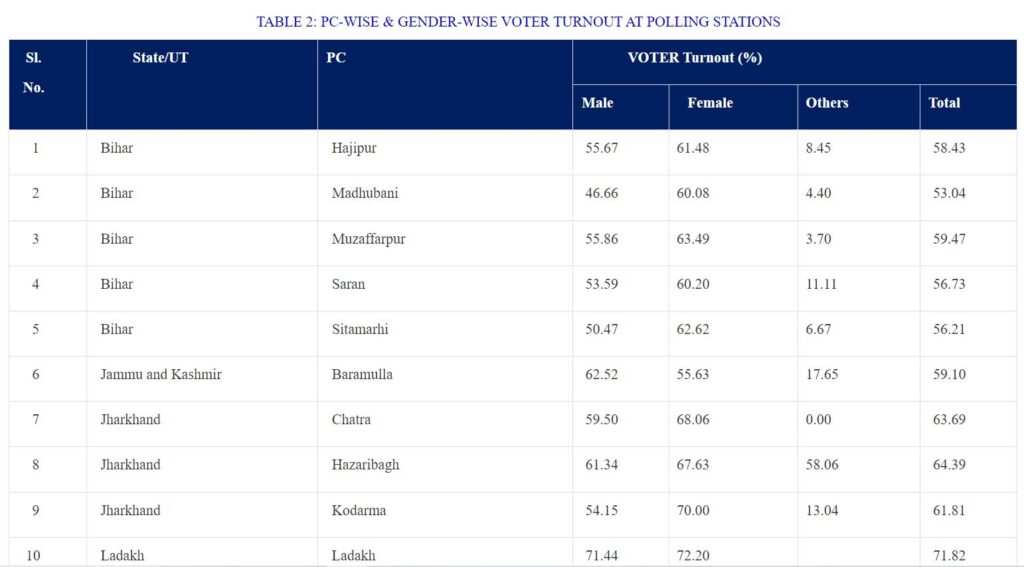This screenshot has width=1024, height=567.
Task: Click the Jammu and Kashmir state cell
Action: [161, 374]
